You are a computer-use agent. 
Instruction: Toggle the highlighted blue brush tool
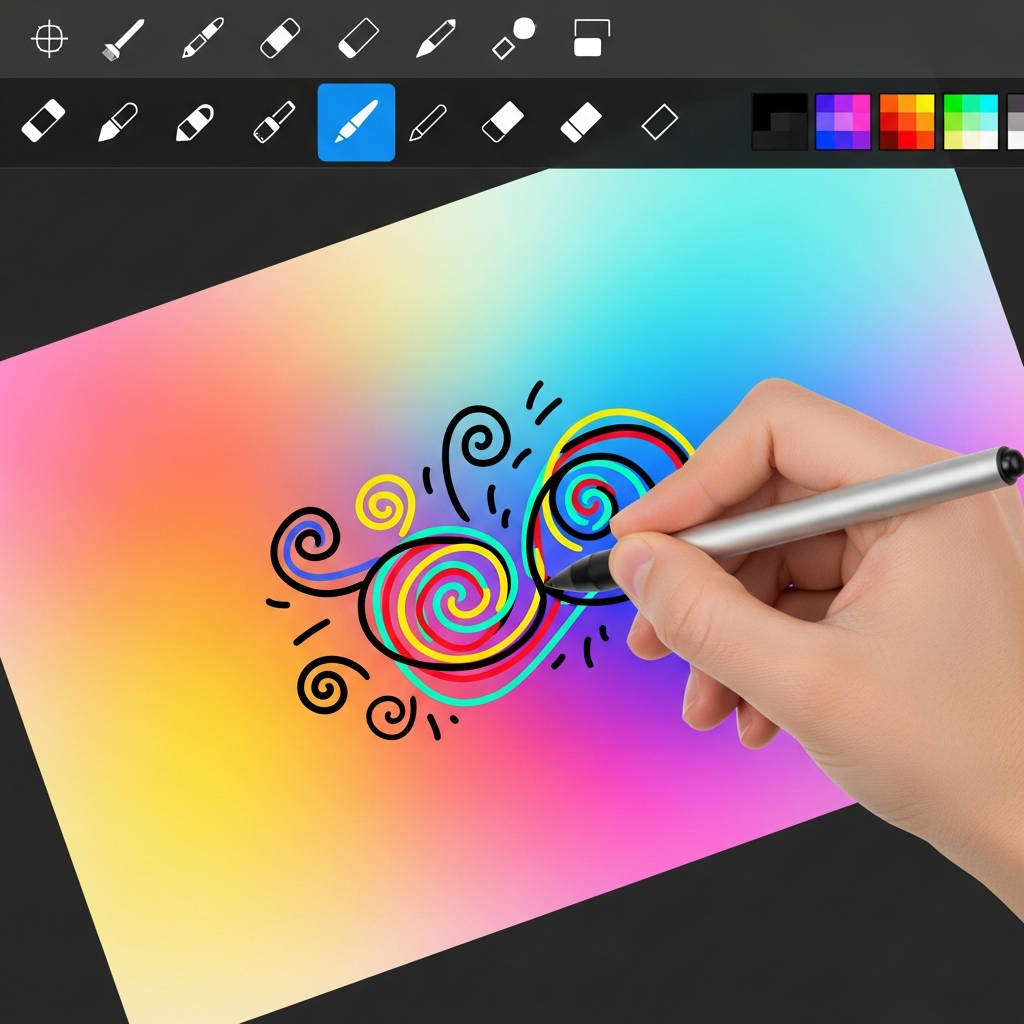(356, 122)
